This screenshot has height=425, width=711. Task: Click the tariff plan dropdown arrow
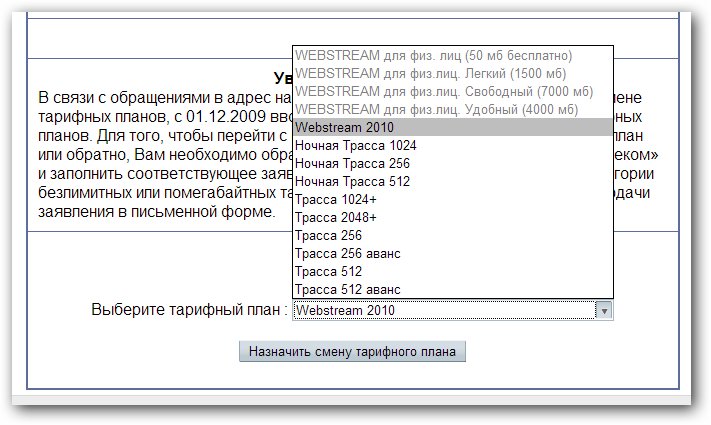pos(604,311)
